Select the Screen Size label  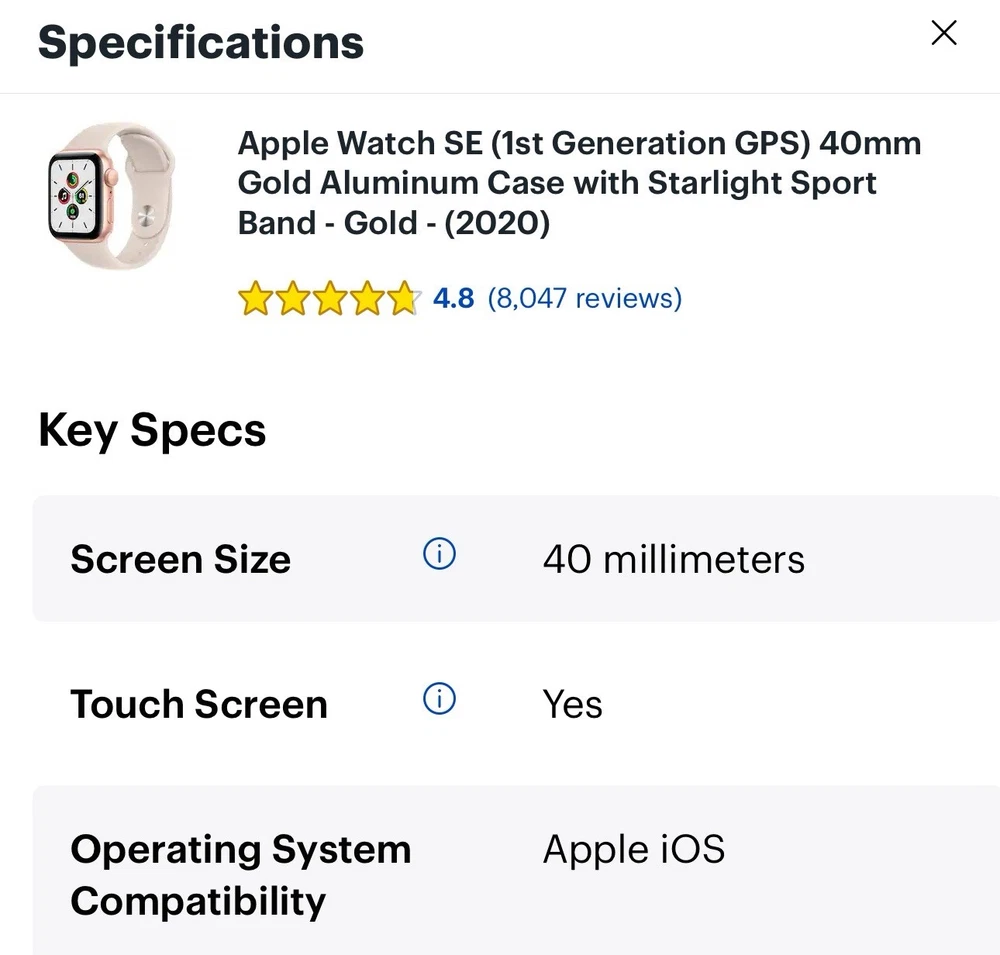(180, 559)
